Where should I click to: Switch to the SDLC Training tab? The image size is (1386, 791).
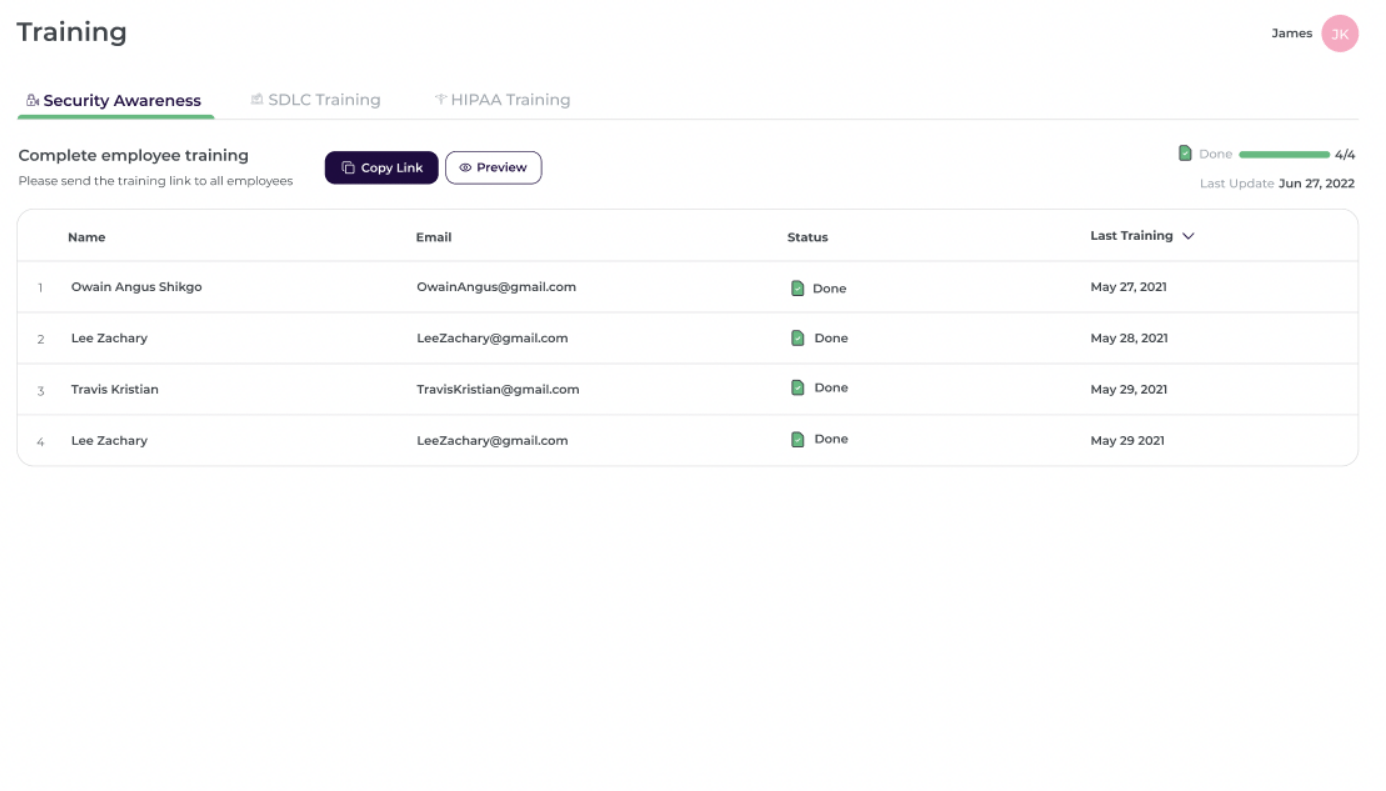click(x=323, y=100)
